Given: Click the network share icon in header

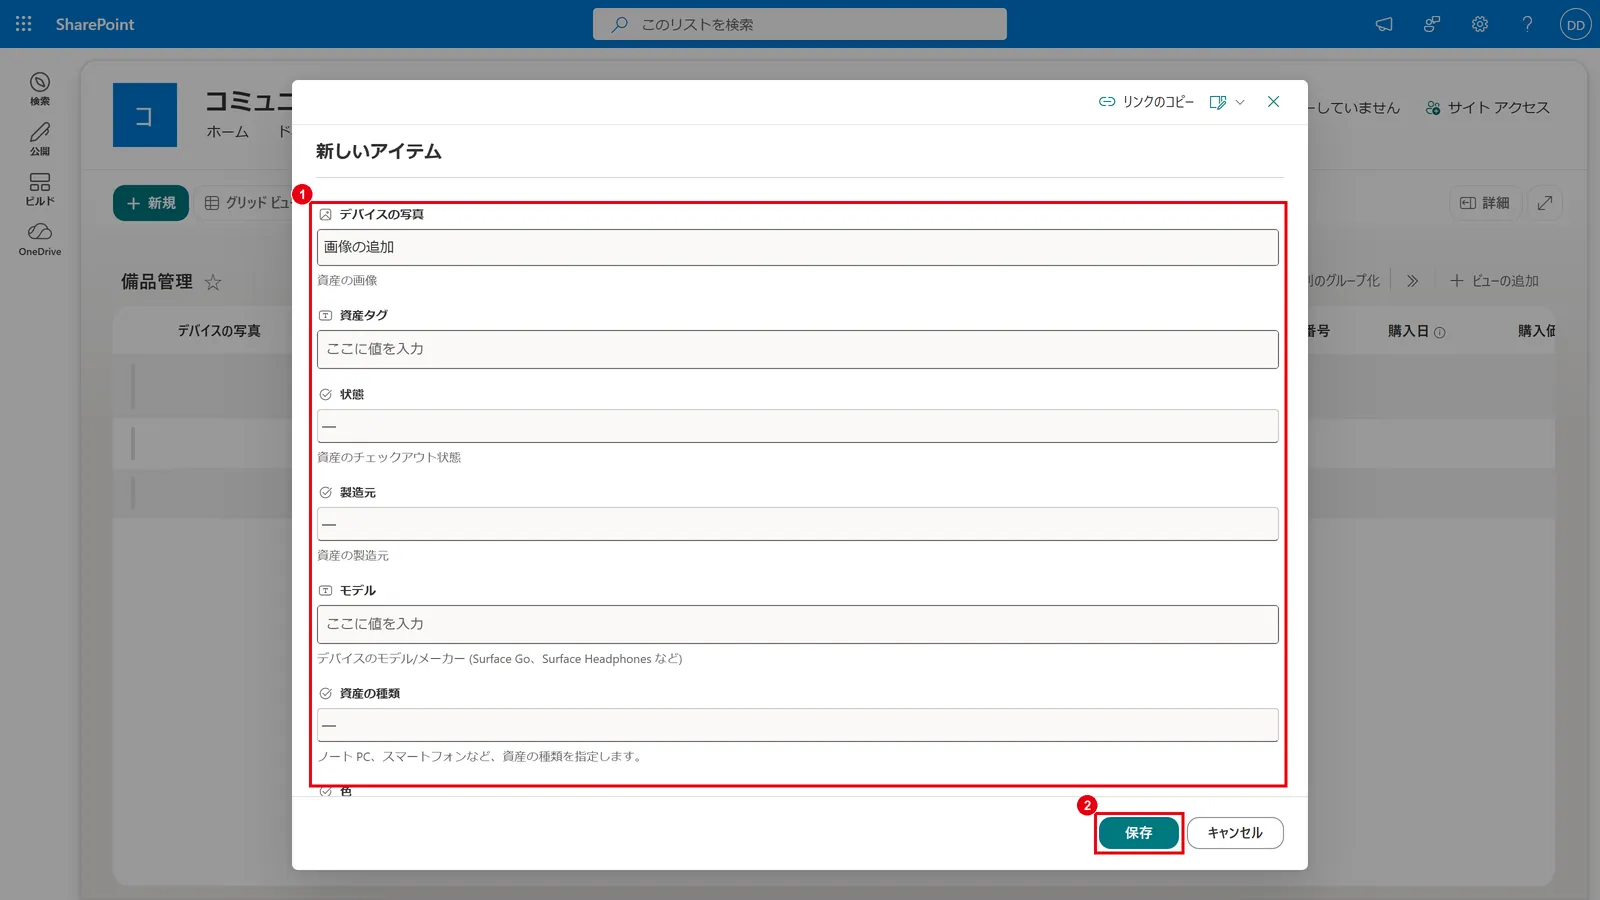Looking at the screenshot, I should 1432,24.
